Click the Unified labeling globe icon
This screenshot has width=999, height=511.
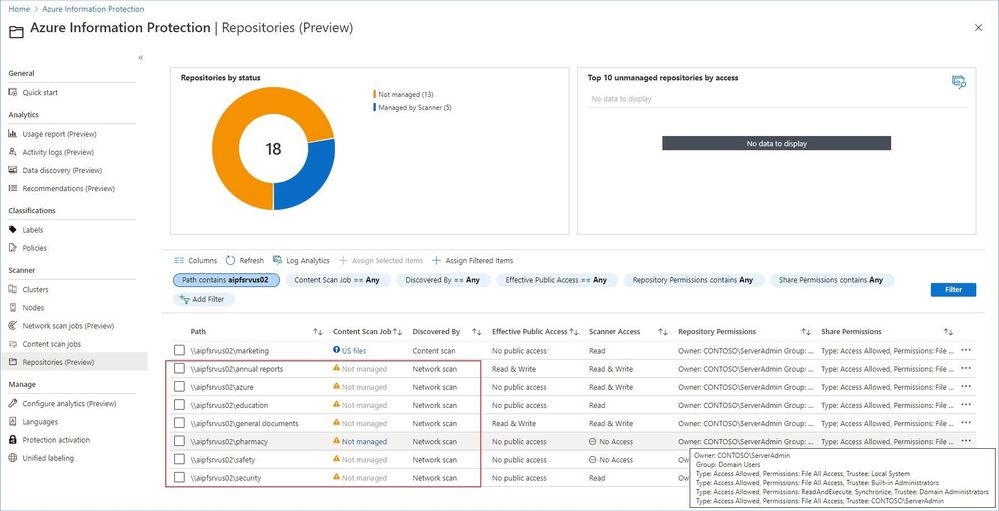coord(13,458)
